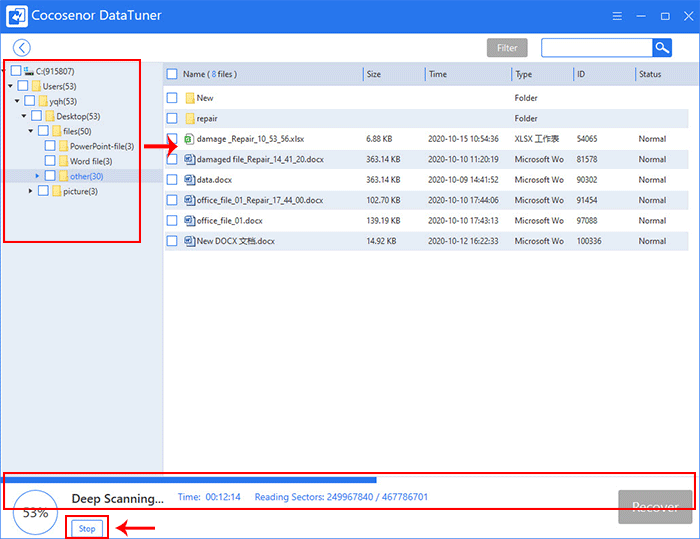Sort by the Status column header

pyautogui.click(x=650, y=74)
